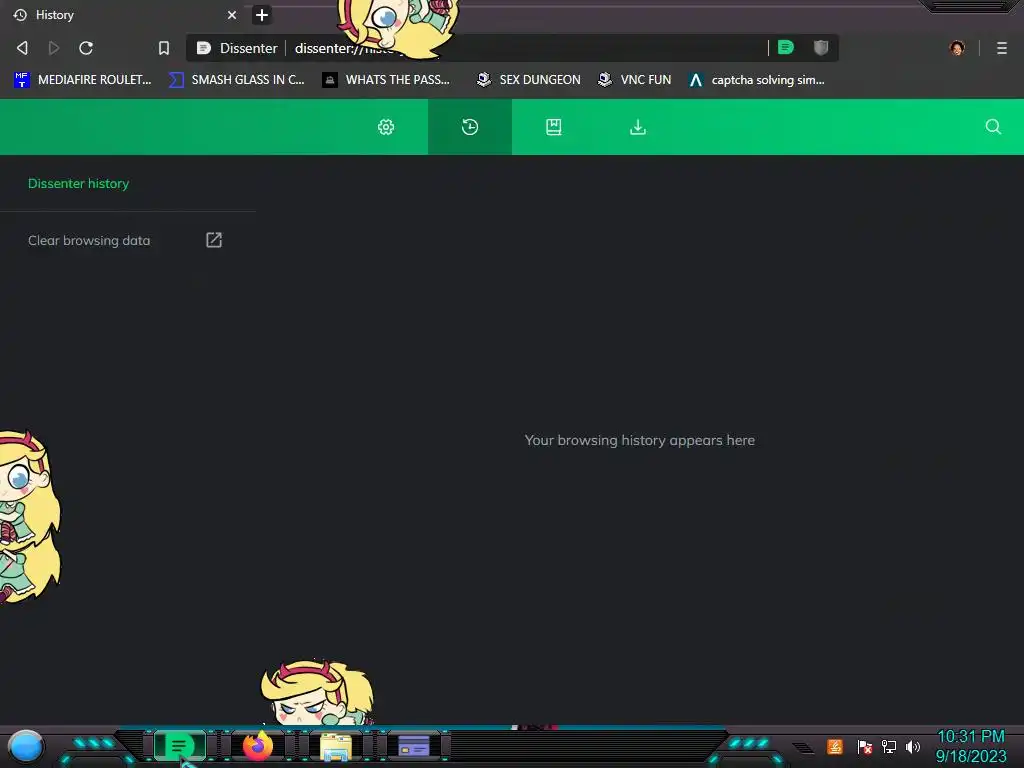This screenshot has height=768, width=1024.
Task: Open Action Center flag tray icon
Action: [x=865, y=746]
